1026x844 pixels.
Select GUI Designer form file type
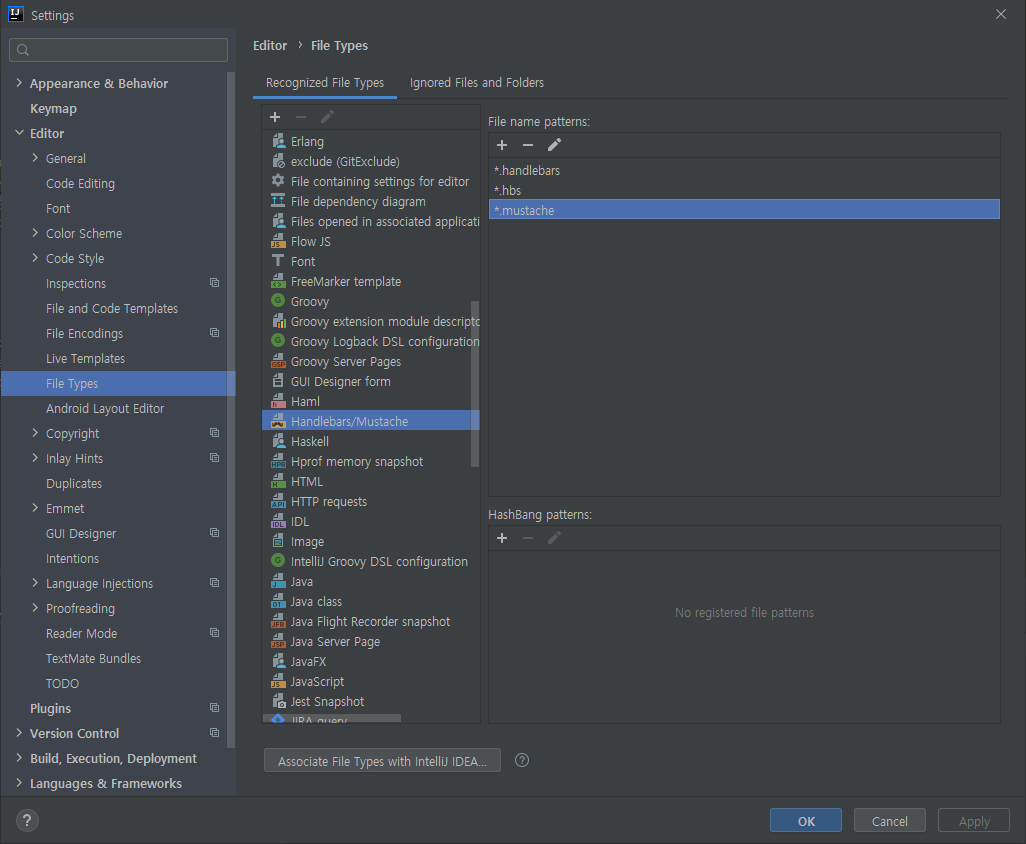tap(371, 381)
